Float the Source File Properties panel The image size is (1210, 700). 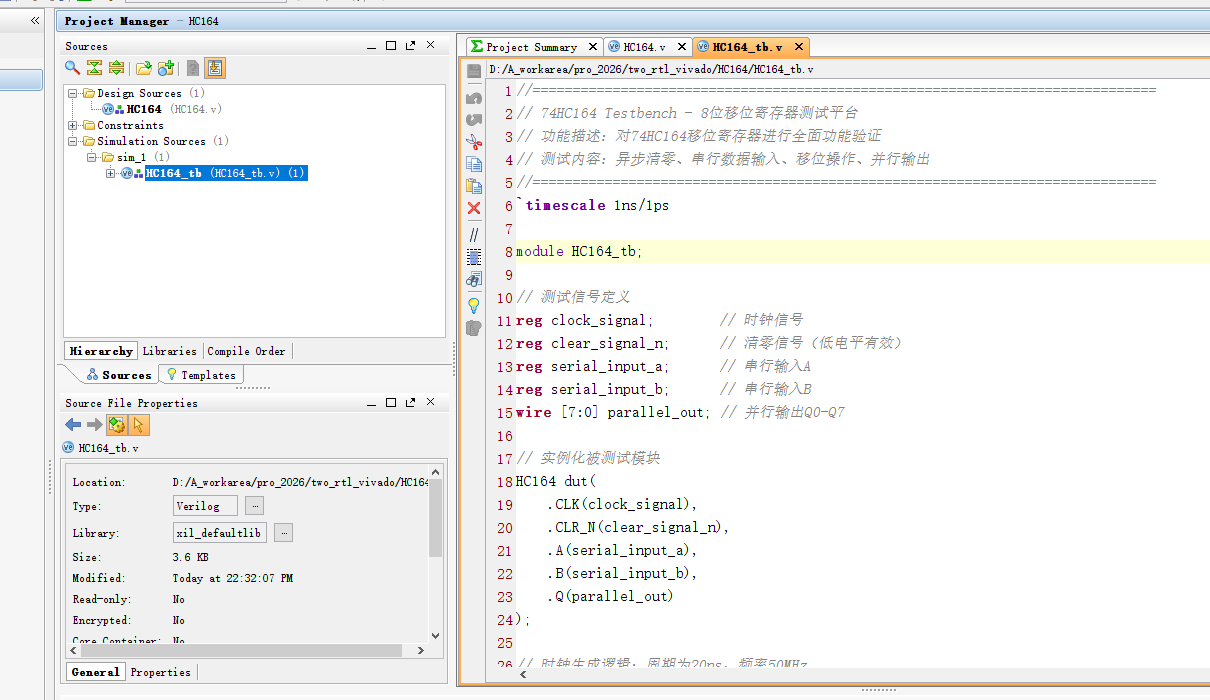(411, 402)
